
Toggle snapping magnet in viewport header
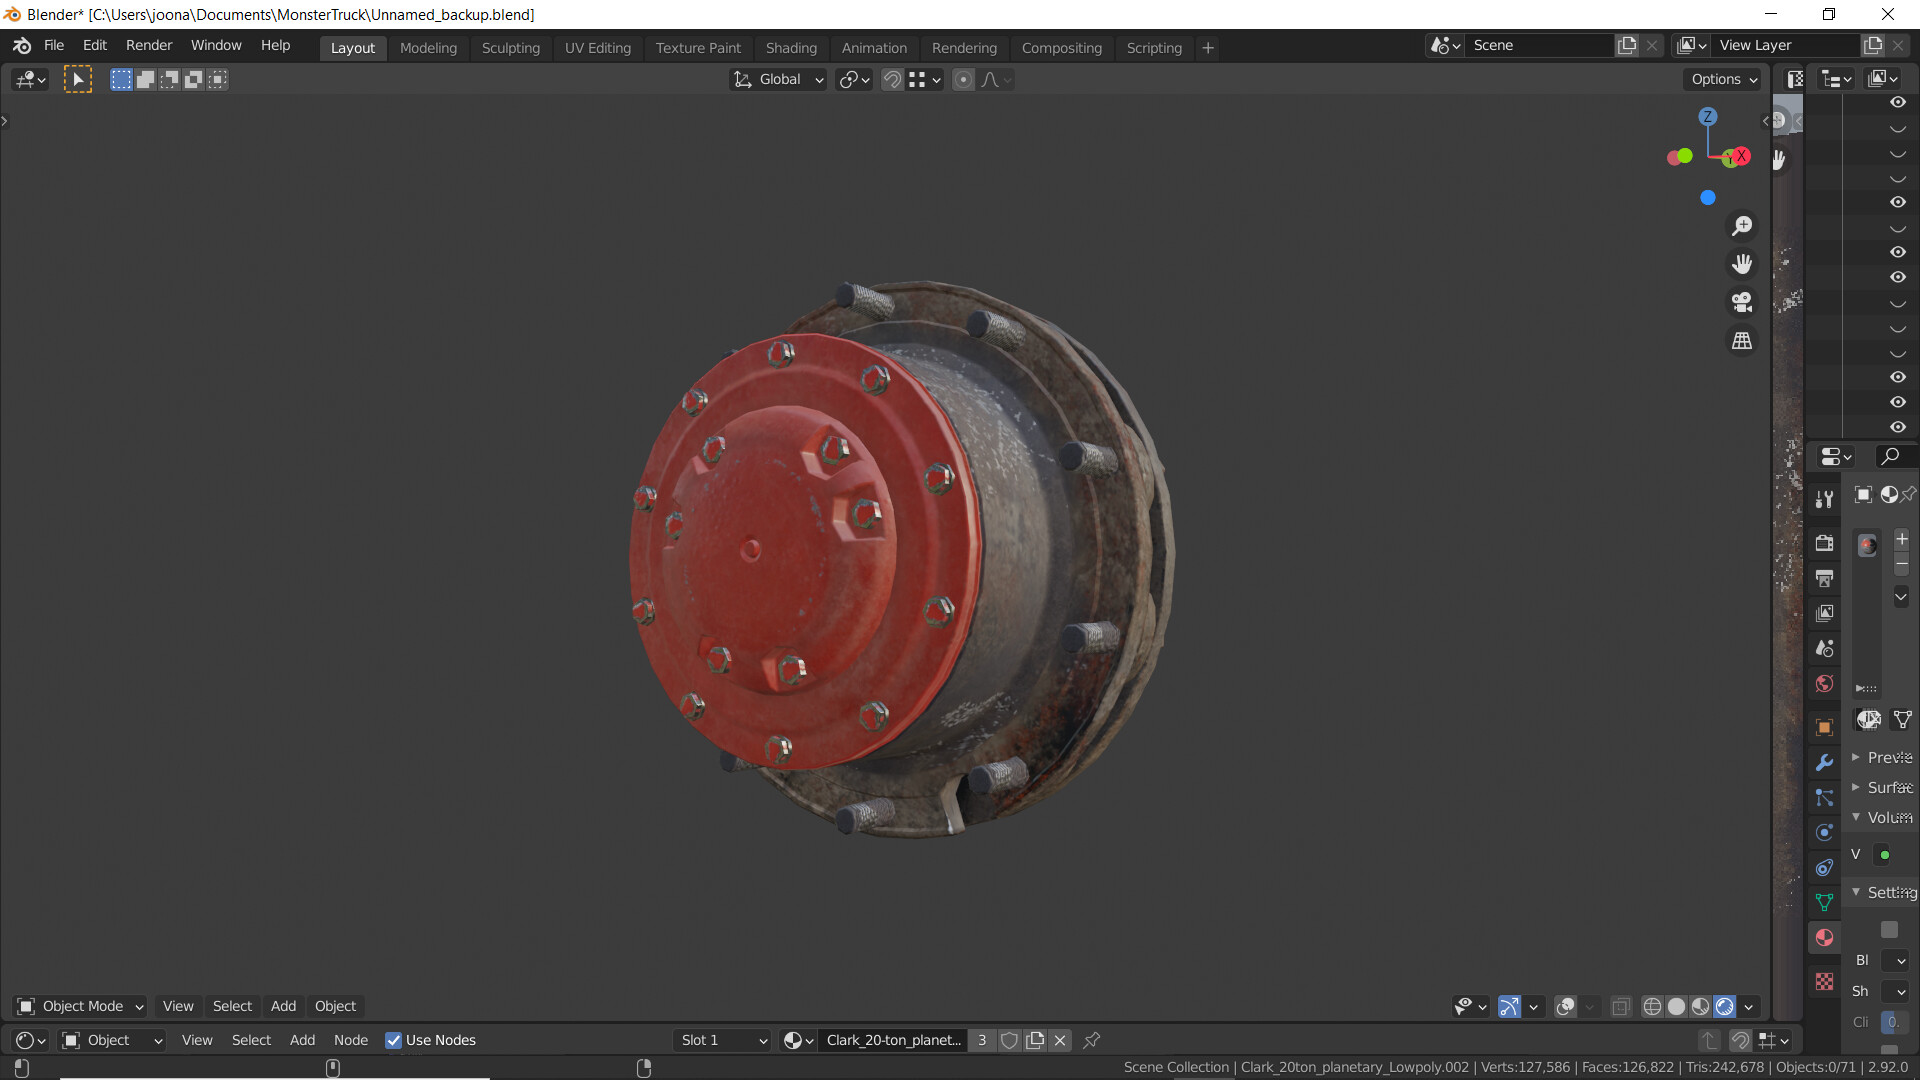pos(892,80)
